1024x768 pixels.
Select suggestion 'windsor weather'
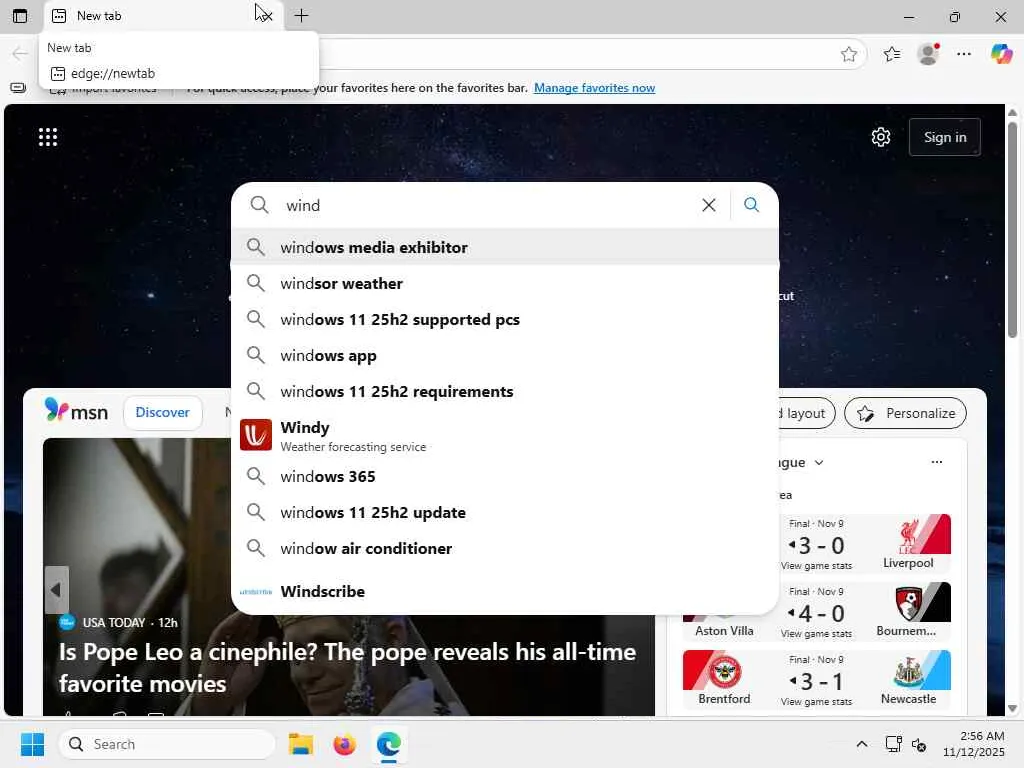click(x=505, y=283)
